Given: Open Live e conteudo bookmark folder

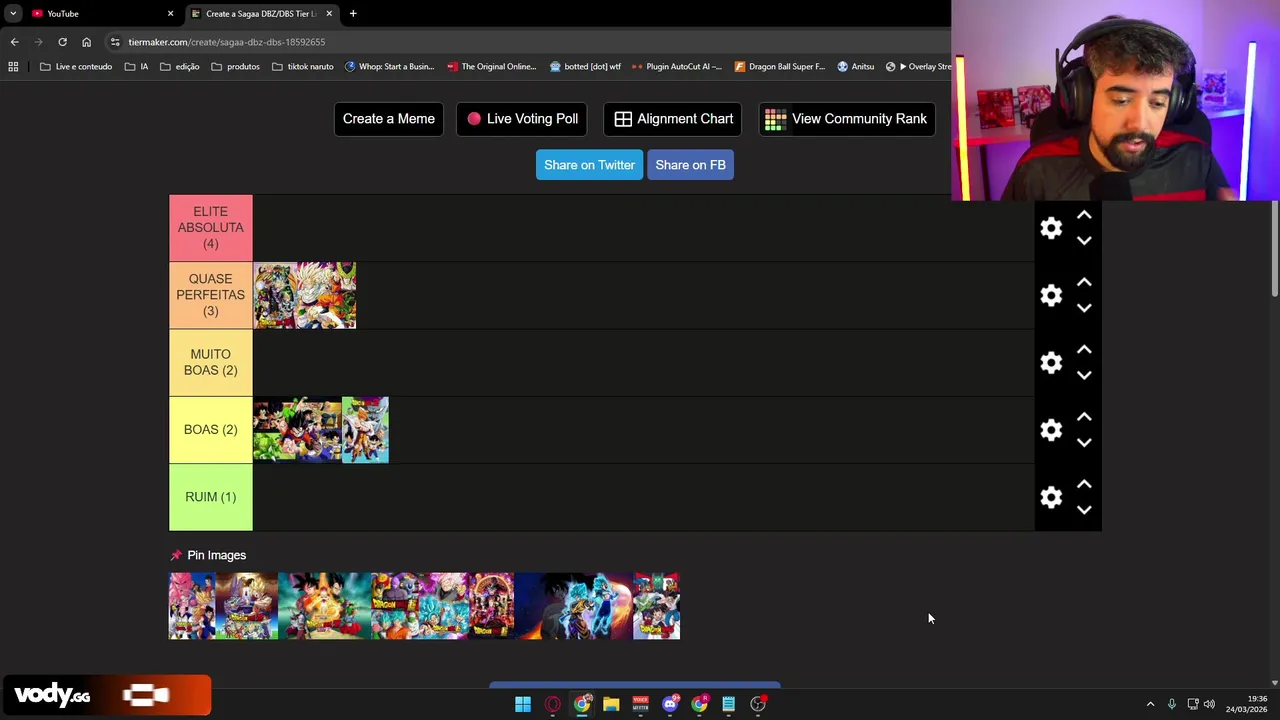Looking at the screenshot, I should tap(76, 67).
